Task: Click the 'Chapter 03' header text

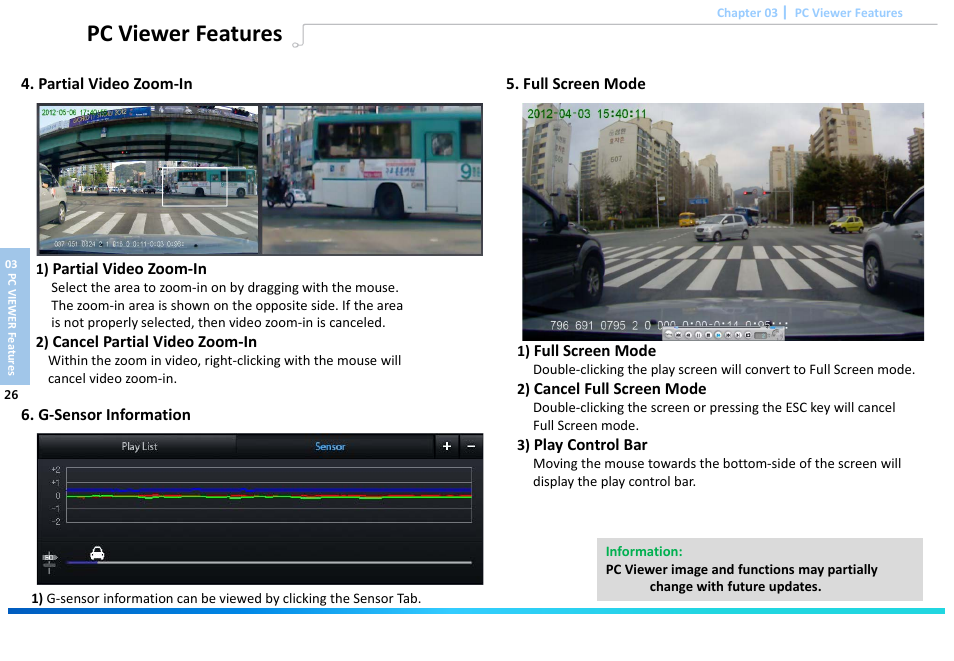Action: pyautogui.click(x=747, y=13)
